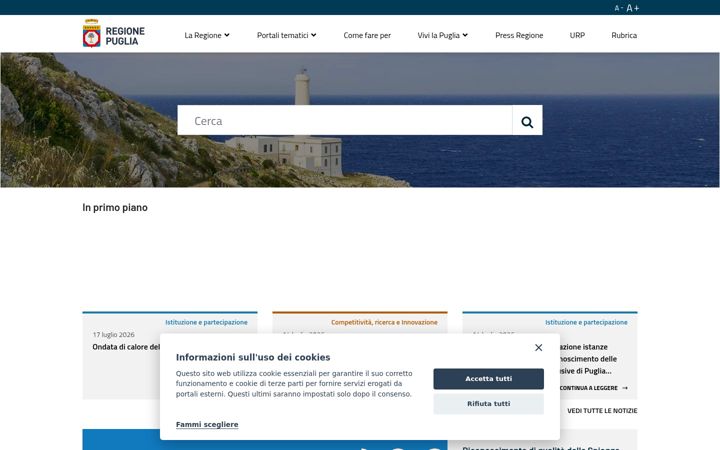
Task: Open the Press Regione page
Action: (519, 35)
